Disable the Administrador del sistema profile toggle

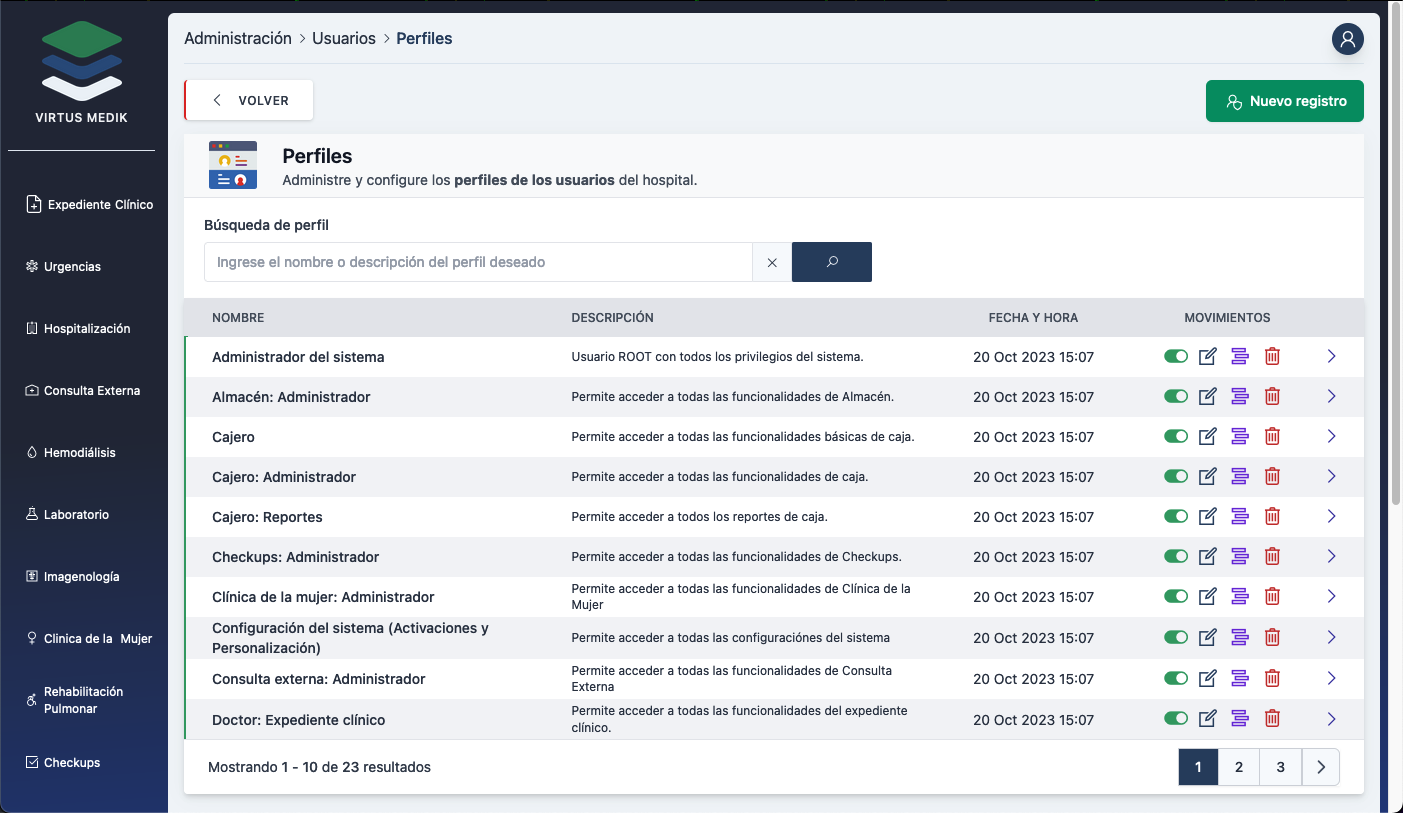[x=1176, y=357]
